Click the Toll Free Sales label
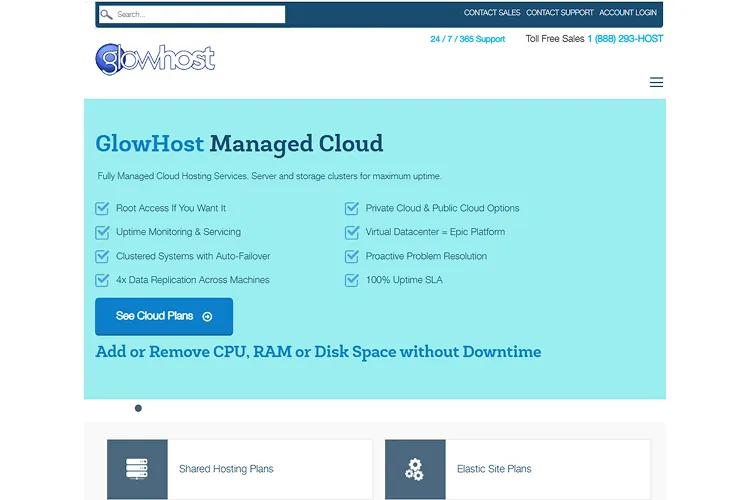This screenshot has width=750, height=500. point(555,39)
